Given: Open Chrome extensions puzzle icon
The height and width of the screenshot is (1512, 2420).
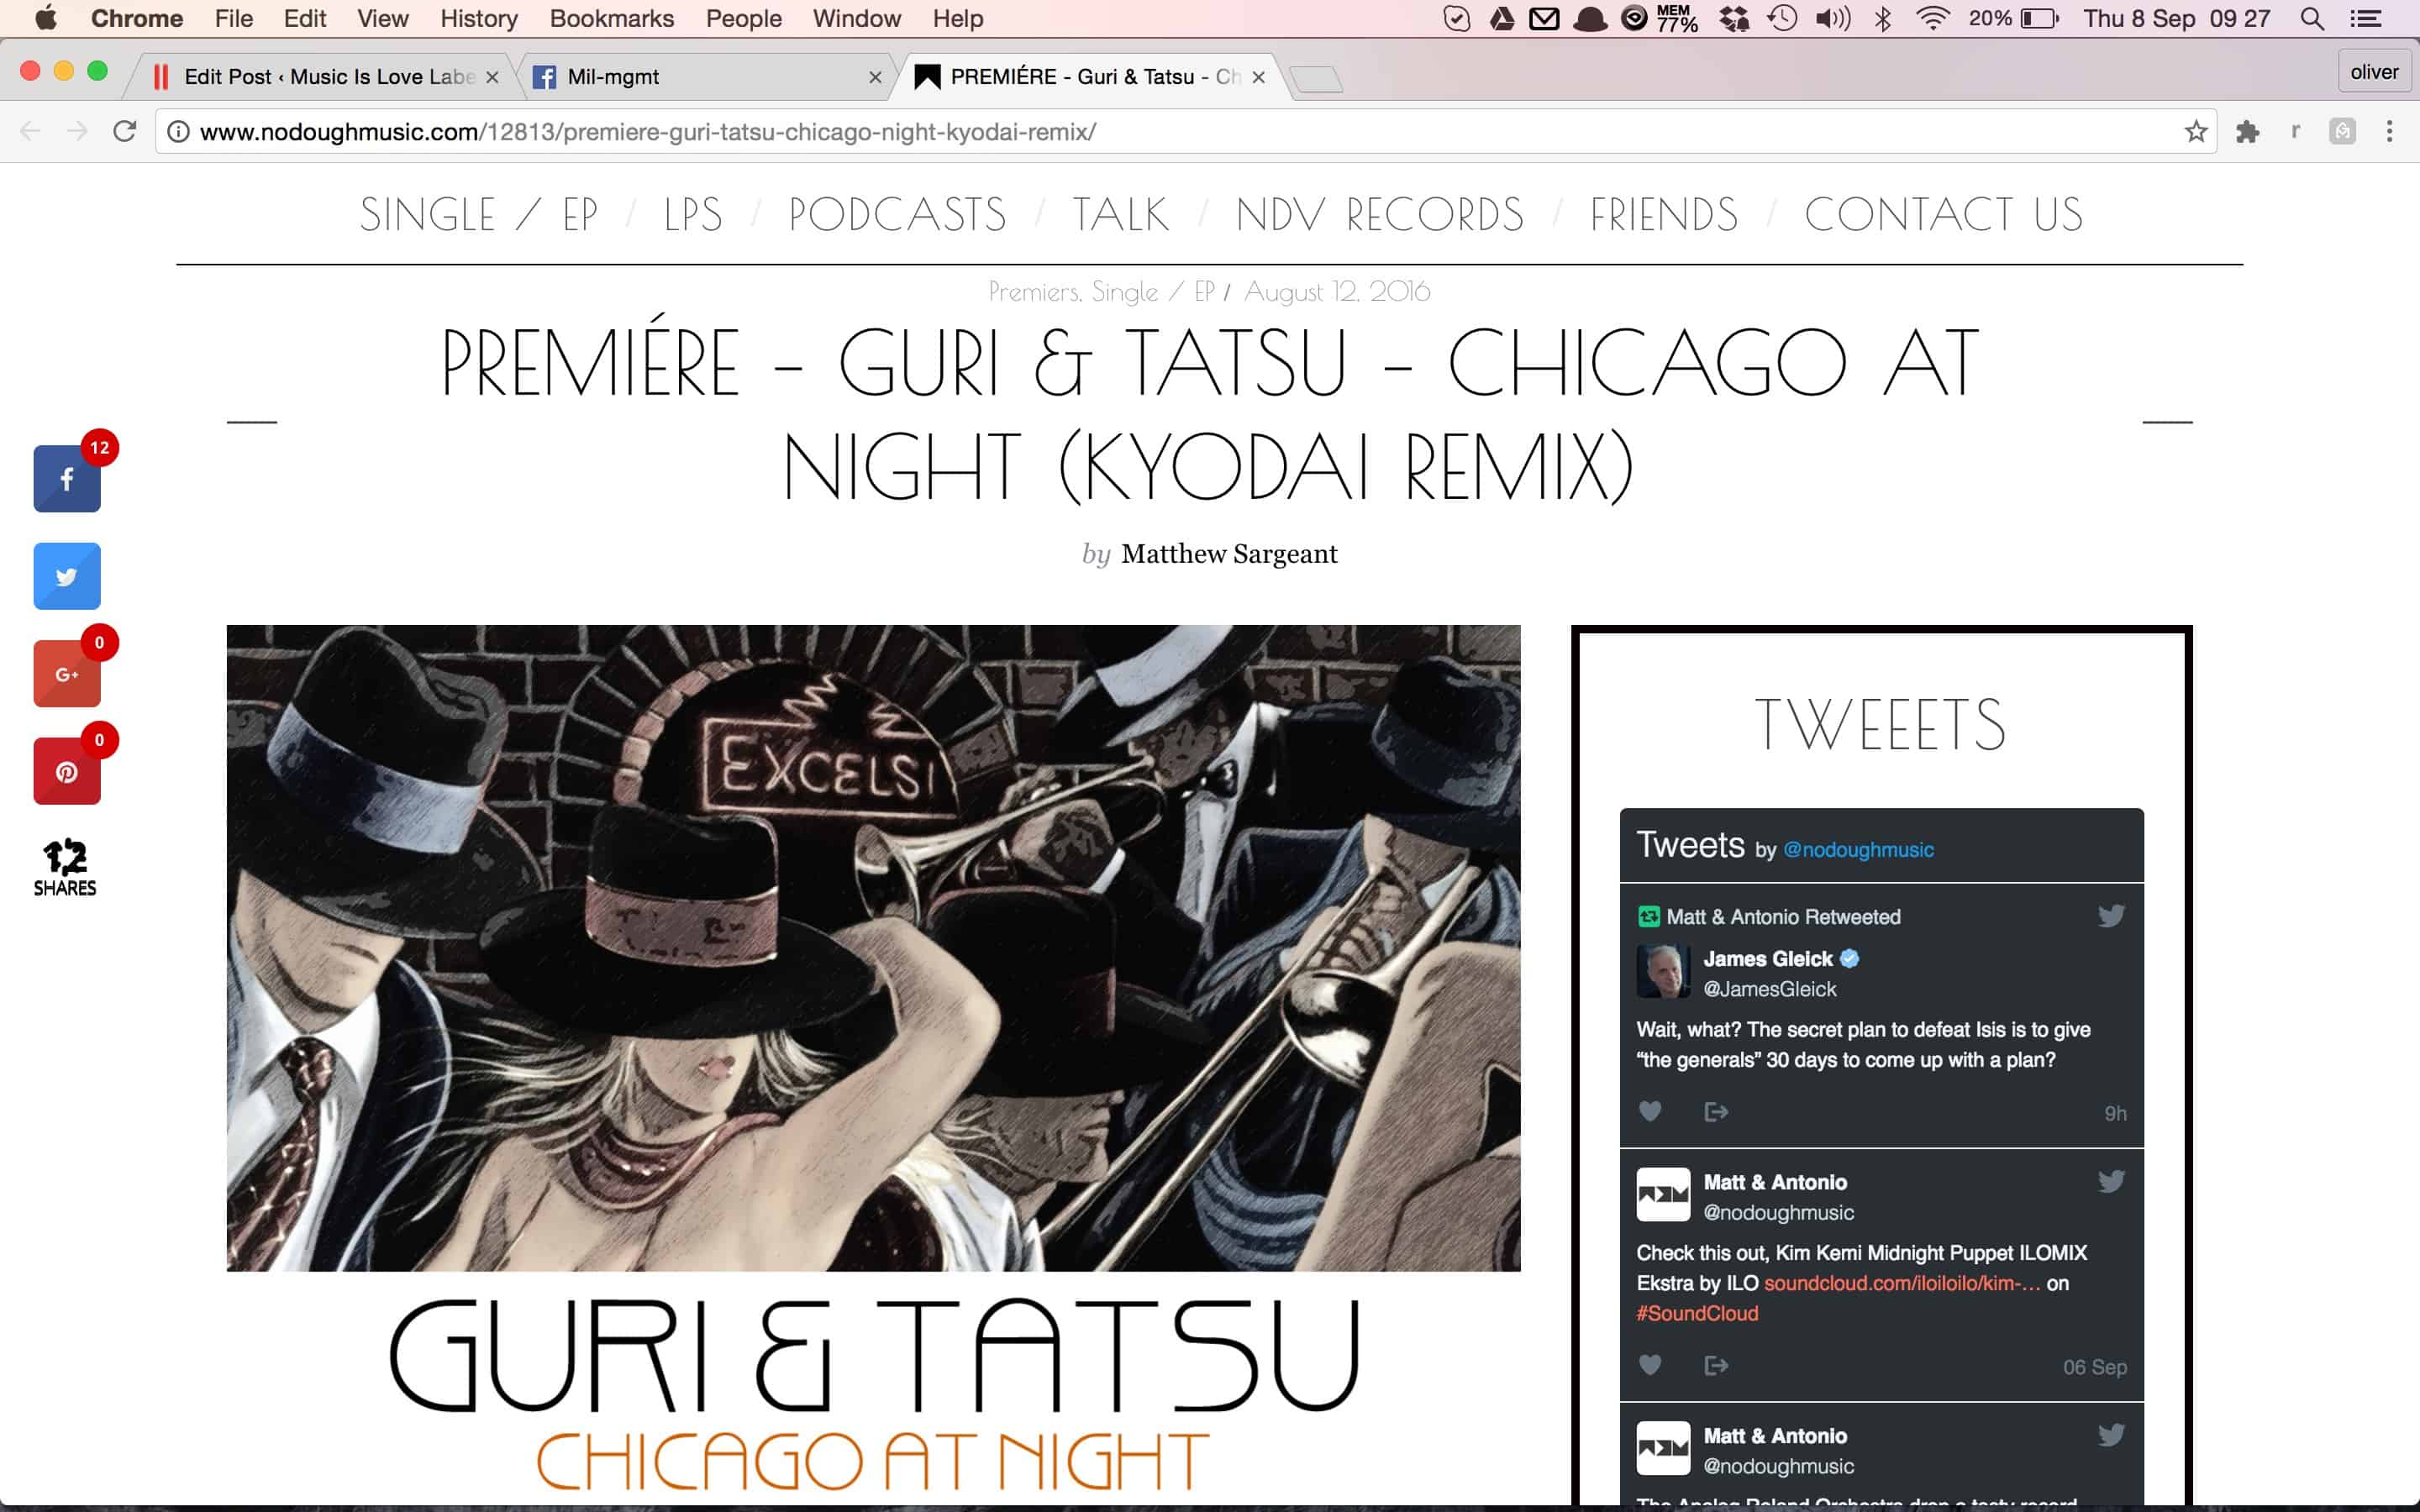Looking at the screenshot, I should click(x=2248, y=131).
